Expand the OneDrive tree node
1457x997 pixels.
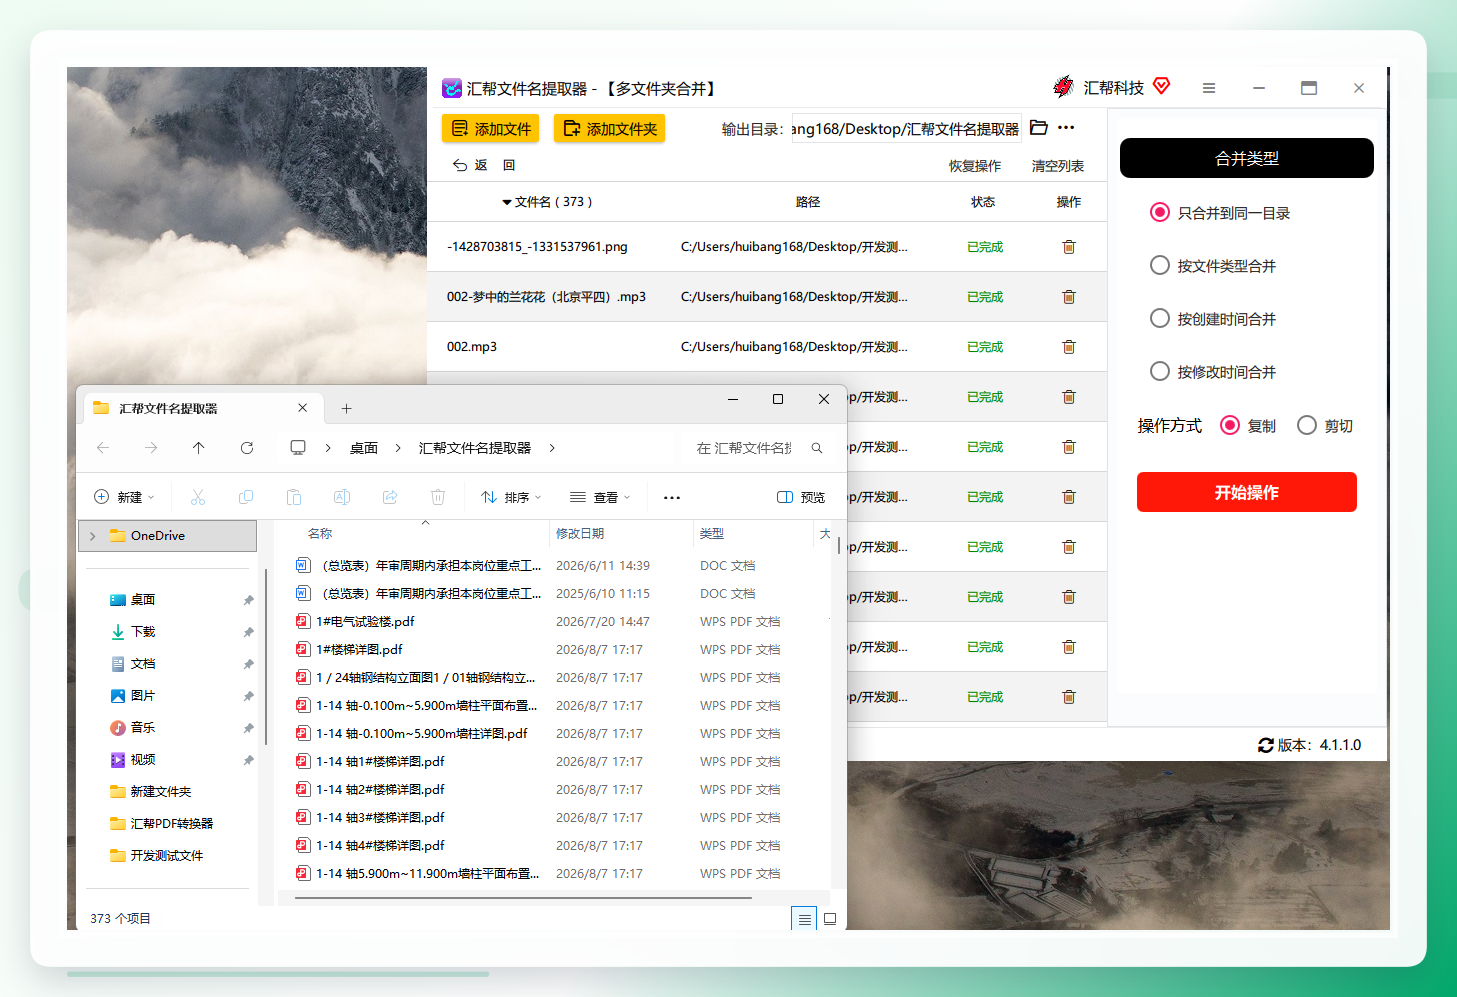point(93,536)
